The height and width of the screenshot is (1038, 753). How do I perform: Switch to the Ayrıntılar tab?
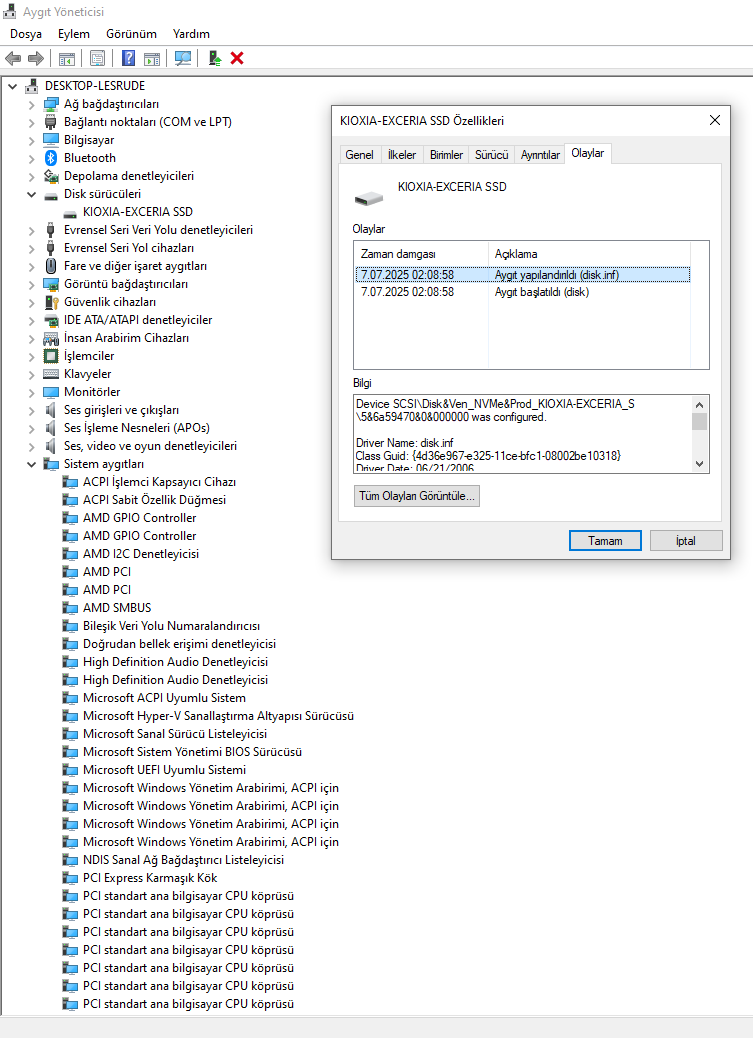[x=540, y=154]
